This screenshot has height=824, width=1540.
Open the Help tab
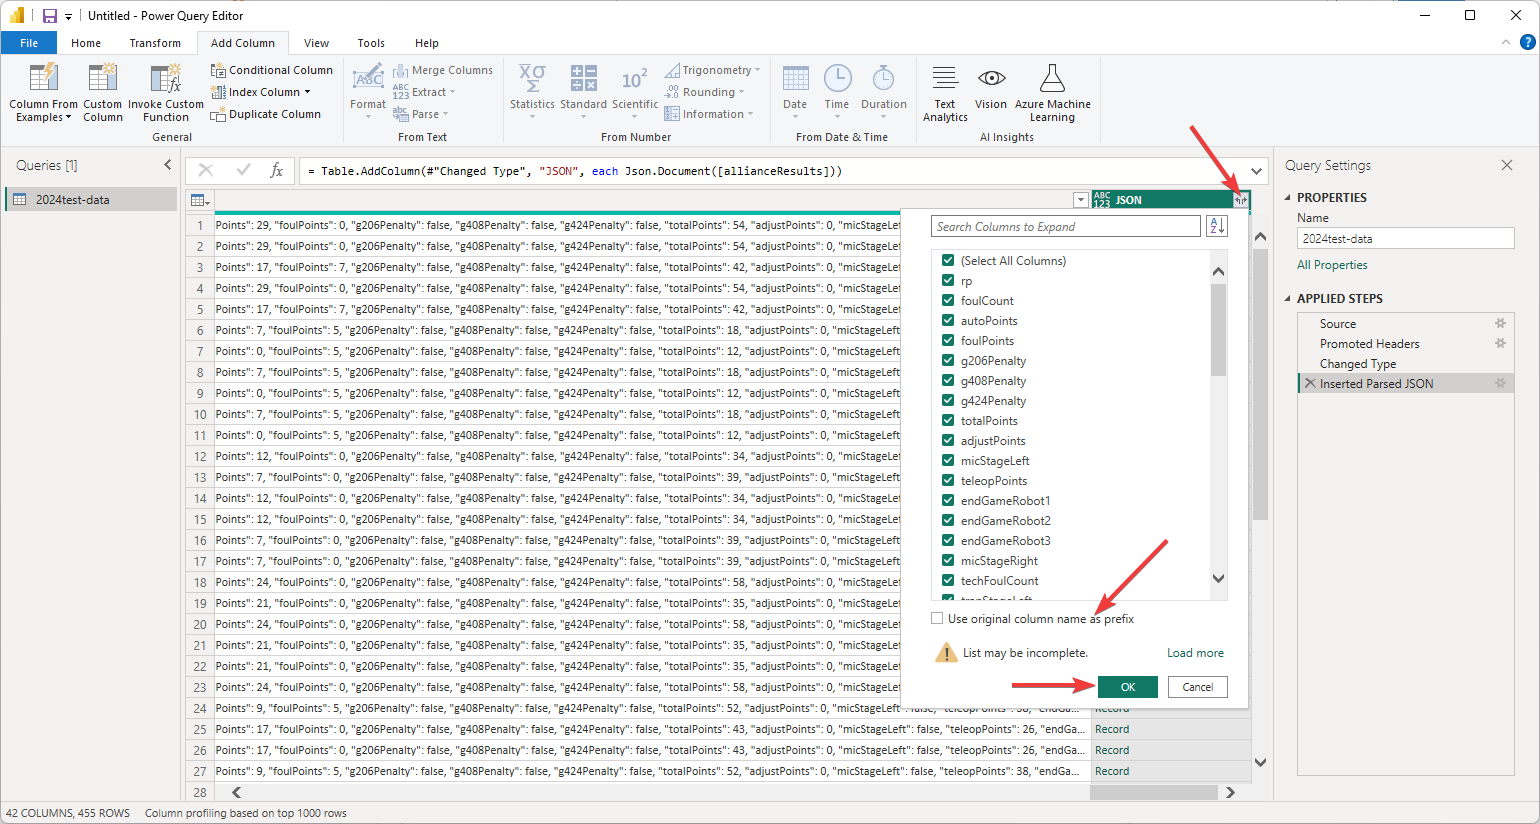tap(427, 43)
